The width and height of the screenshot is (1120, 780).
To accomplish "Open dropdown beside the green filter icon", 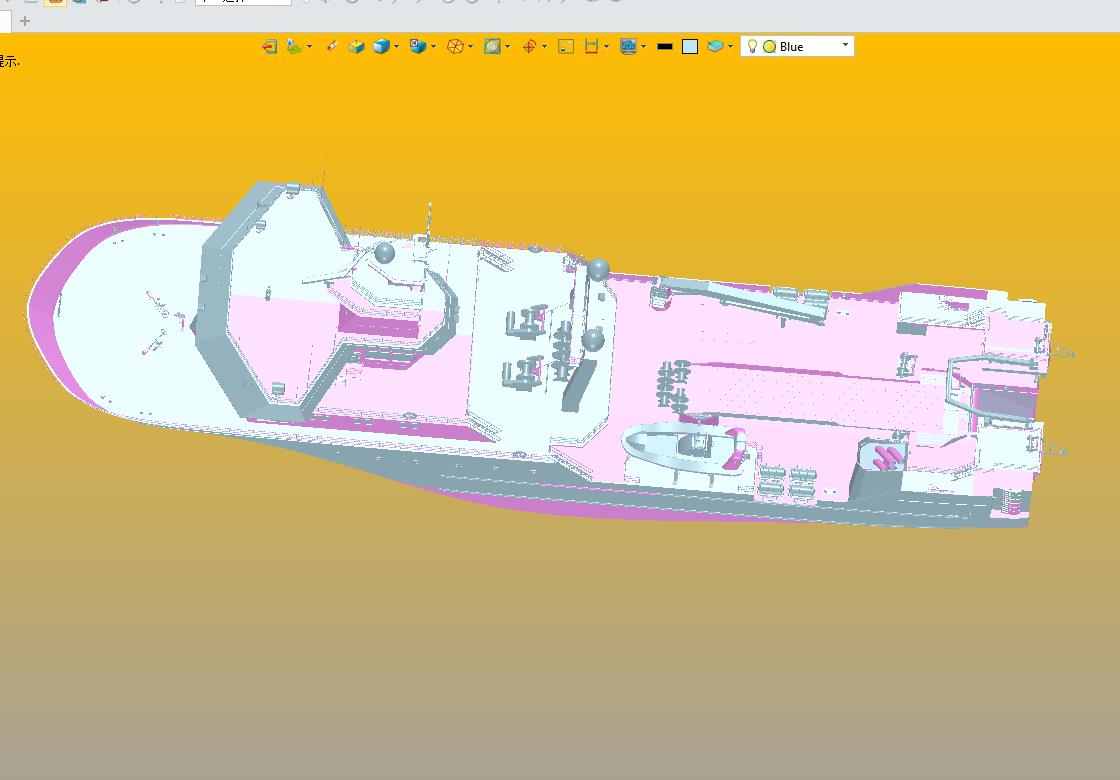I will click(309, 46).
